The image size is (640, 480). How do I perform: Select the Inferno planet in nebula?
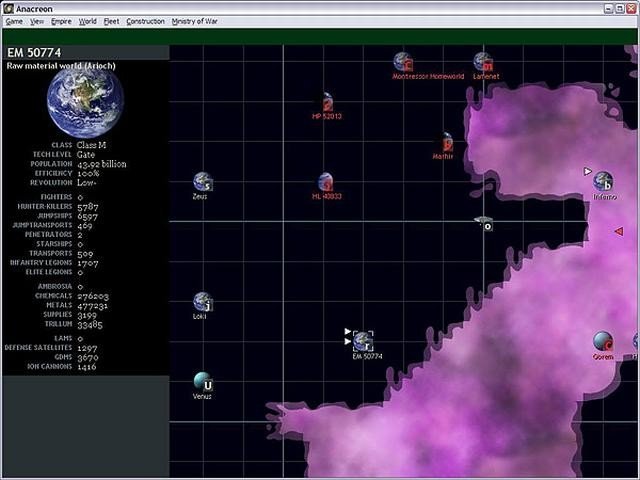click(x=603, y=181)
